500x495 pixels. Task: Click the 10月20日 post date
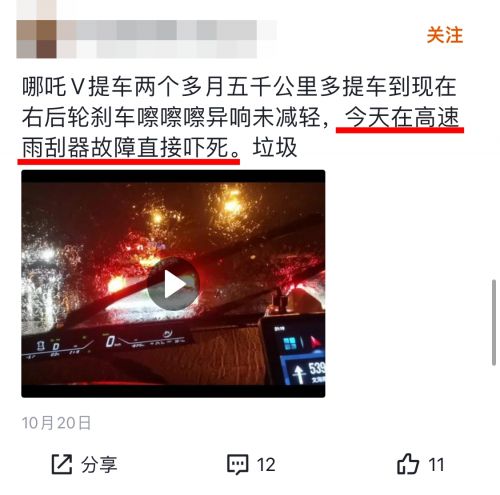point(56,423)
